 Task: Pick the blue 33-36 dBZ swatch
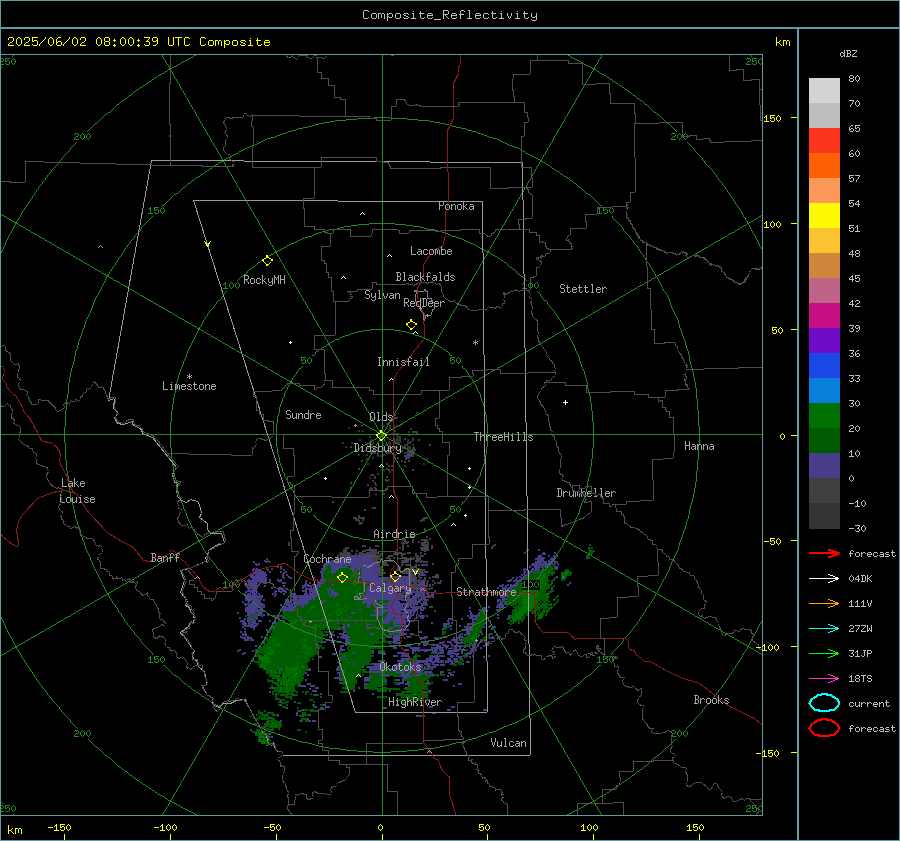point(824,365)
